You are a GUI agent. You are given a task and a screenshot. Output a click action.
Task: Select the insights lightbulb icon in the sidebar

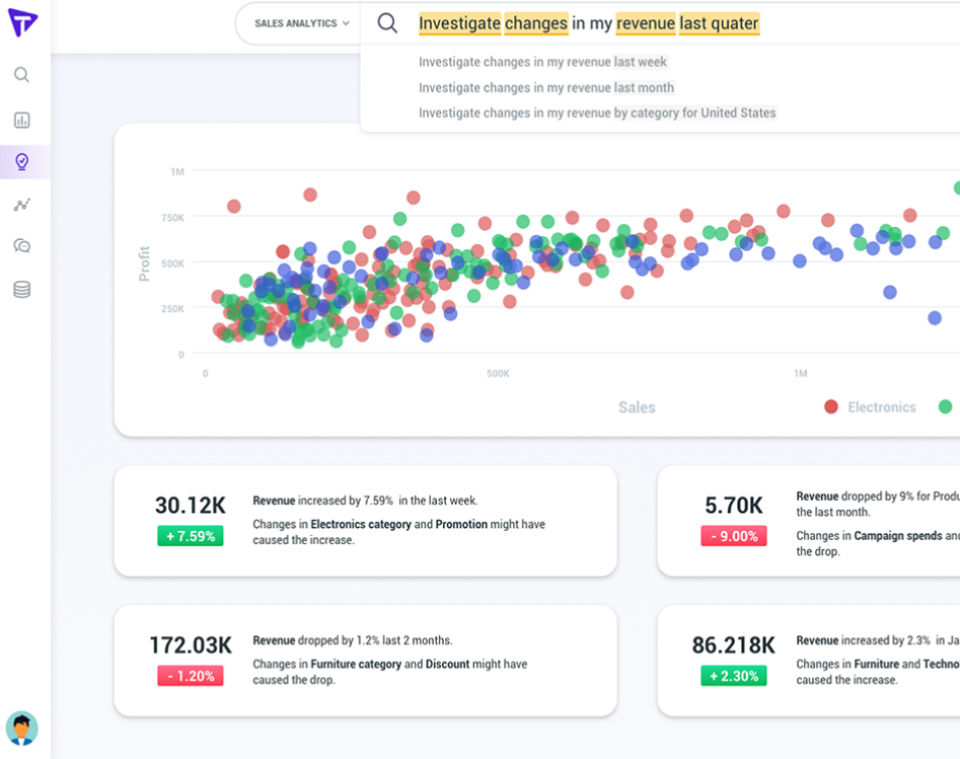[x=22, y=162]
